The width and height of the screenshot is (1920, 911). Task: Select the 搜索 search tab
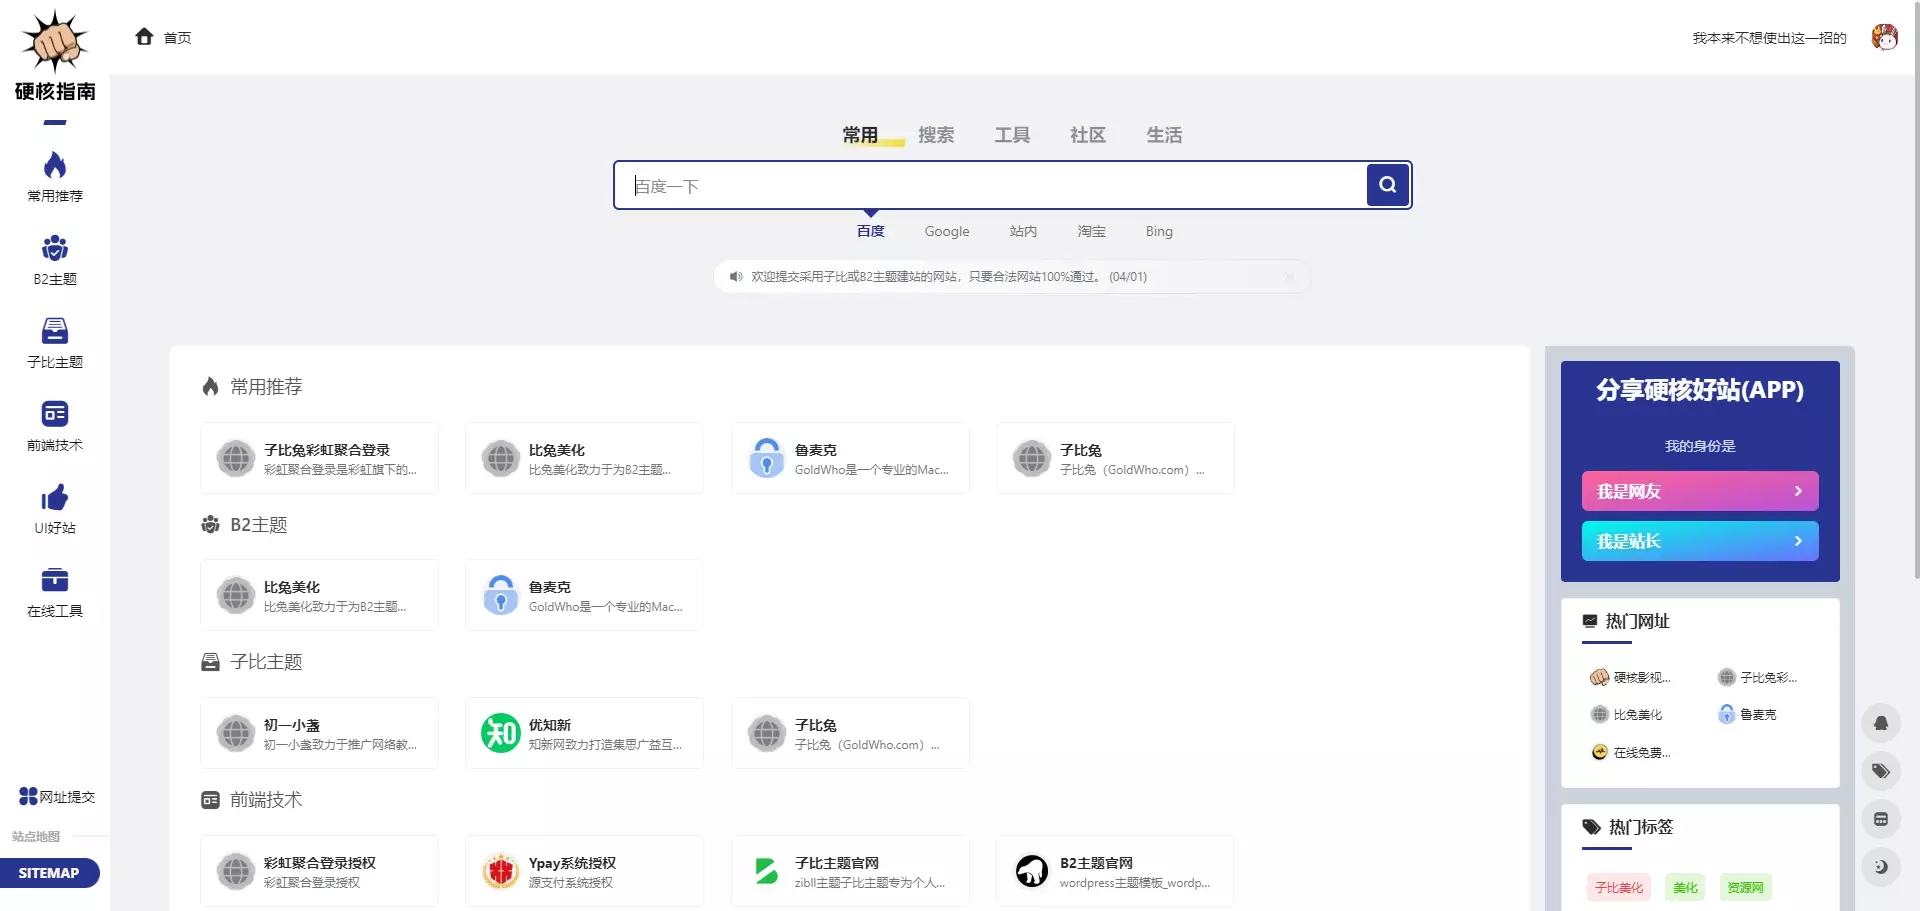(x=936, y=135)
